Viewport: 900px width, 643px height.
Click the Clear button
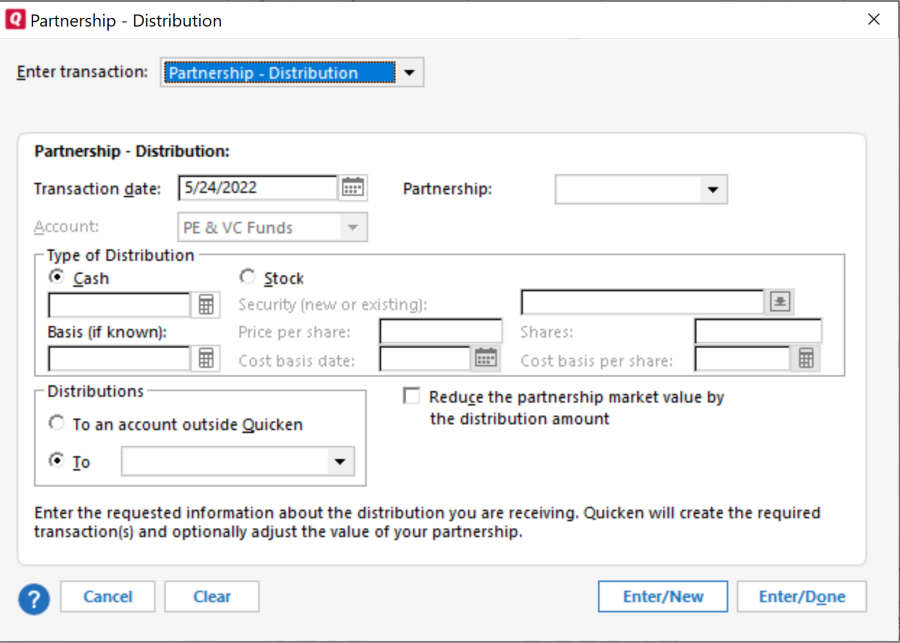[x=212, y=597]
